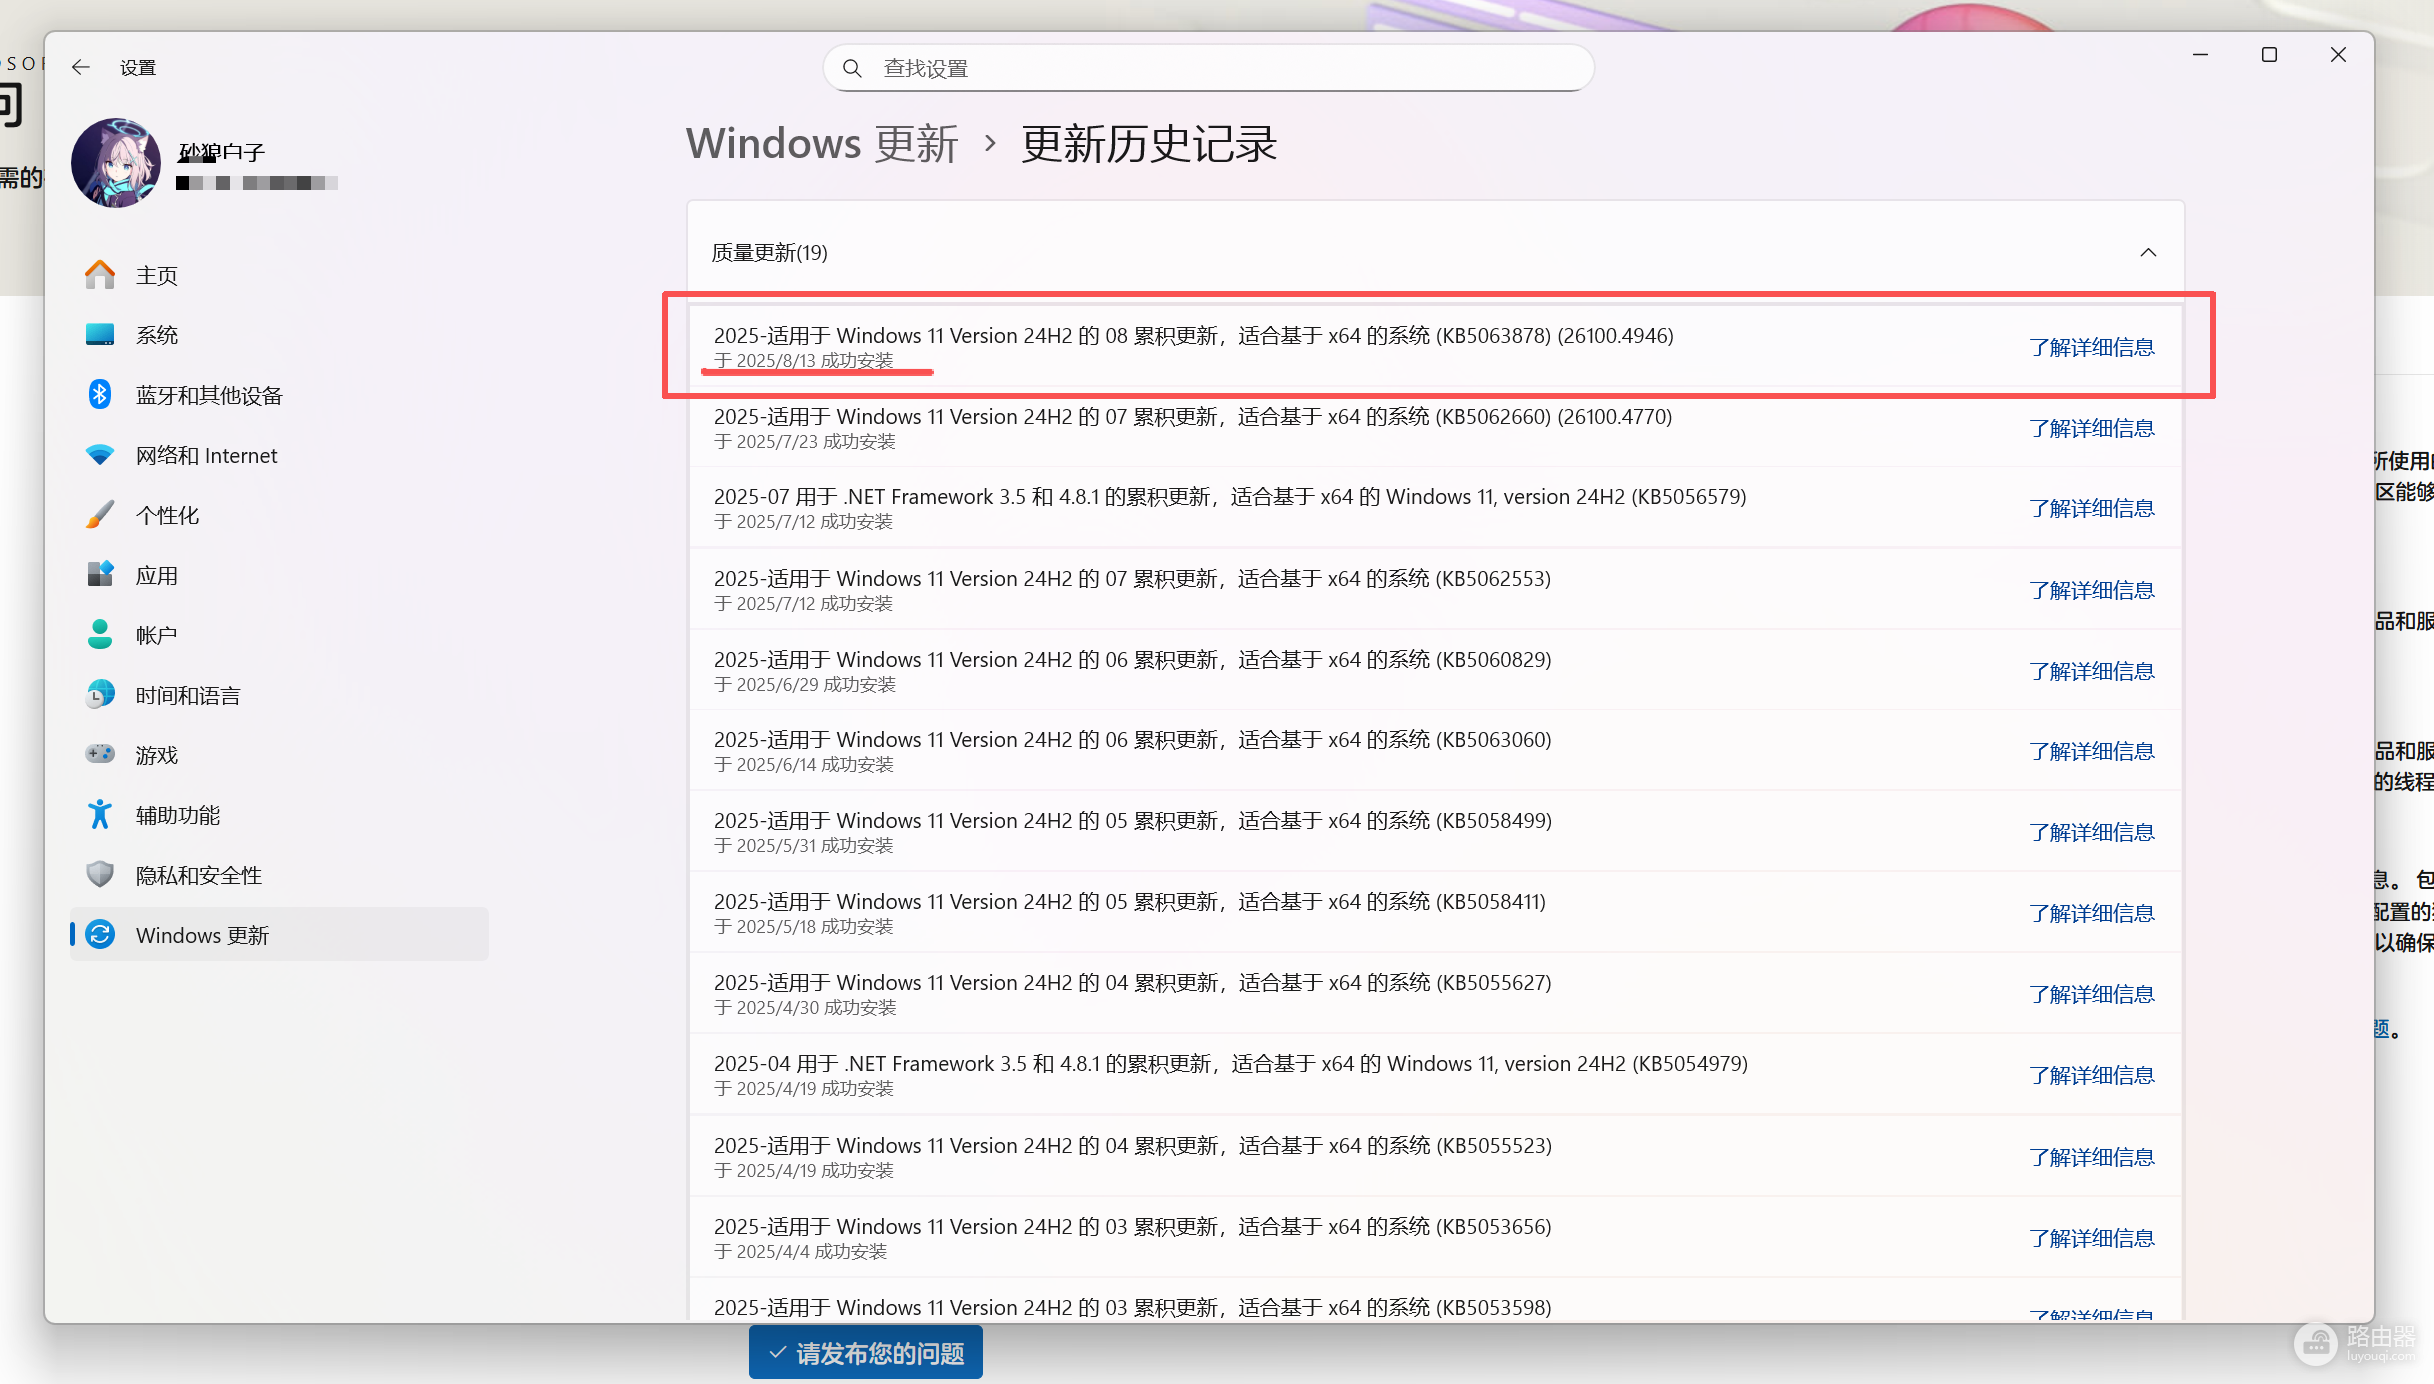Click the System (系统) monitor icon

click(x=100, y=335)
